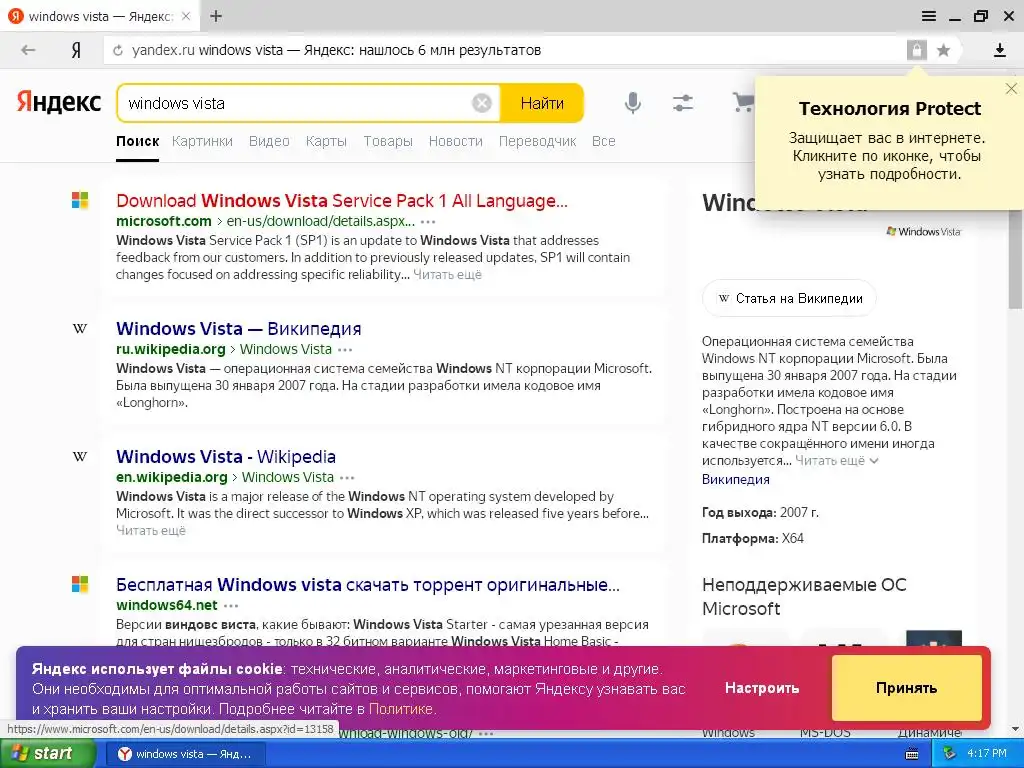This screenshot has height=768, width=1024.
Task: Select the Поиск tab
Action: (x=138, y=141)
